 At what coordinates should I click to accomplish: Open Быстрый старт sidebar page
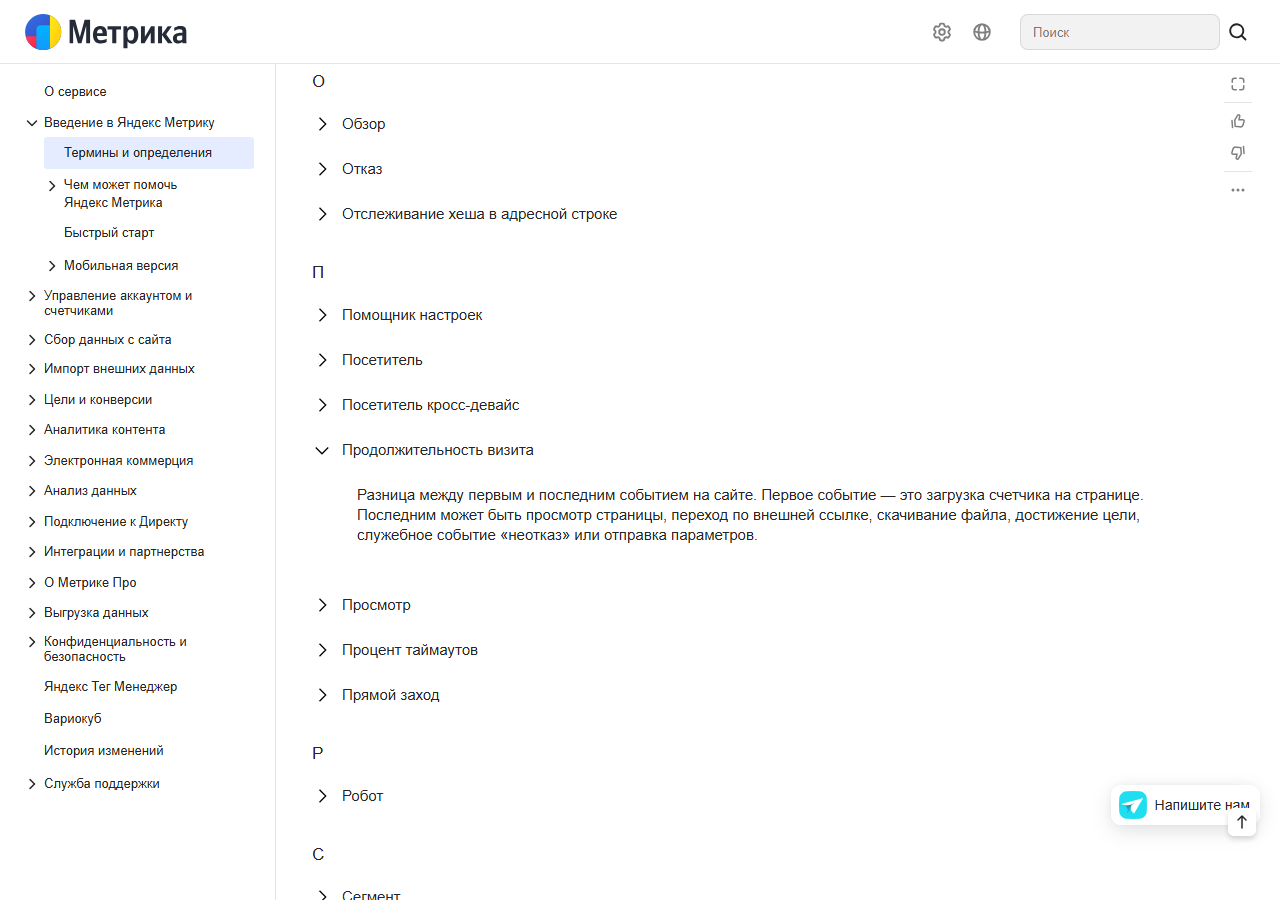(x=109, y=233)
